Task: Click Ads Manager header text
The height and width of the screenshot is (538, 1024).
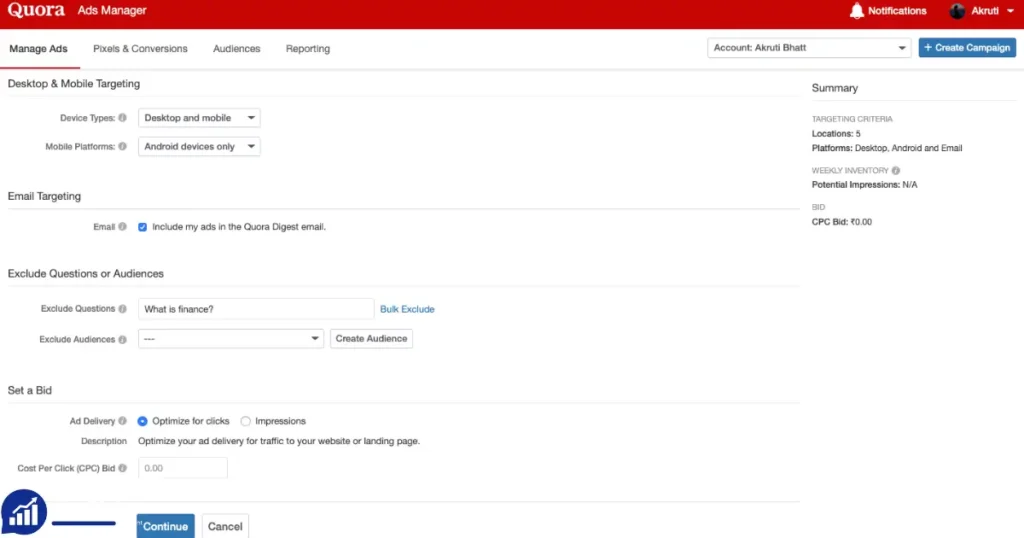Action: pos(112,10)
